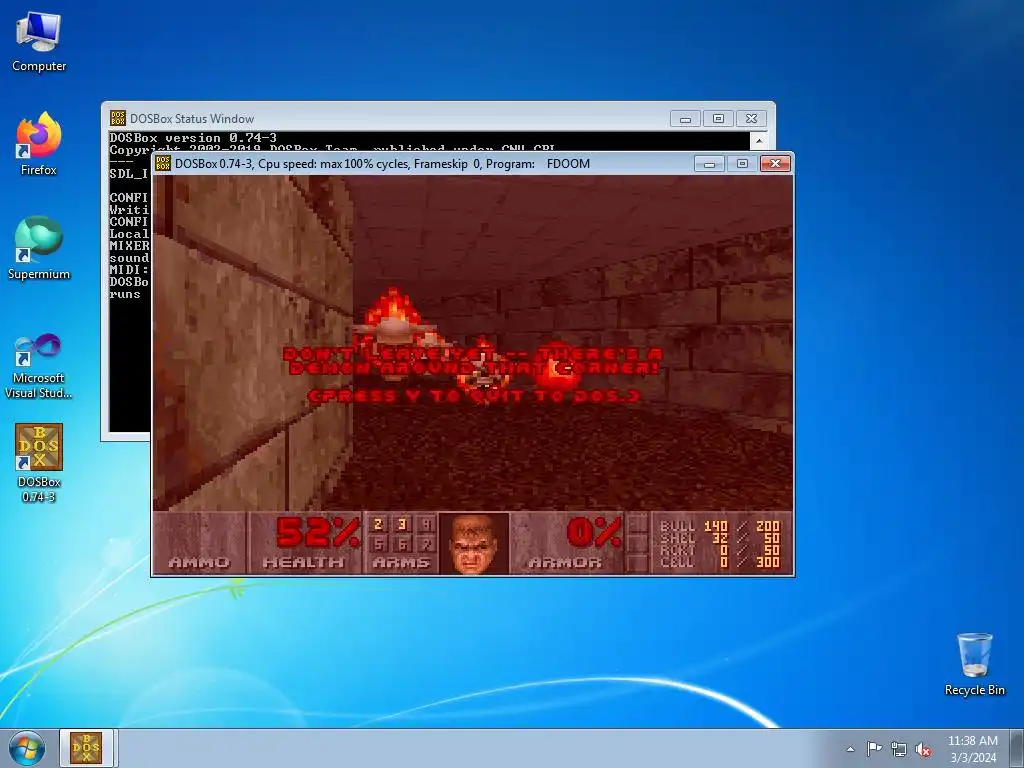Select the Recycle Bin desktop icon
The width and height of the screenshot is (1024, 768).
(974, 664)
